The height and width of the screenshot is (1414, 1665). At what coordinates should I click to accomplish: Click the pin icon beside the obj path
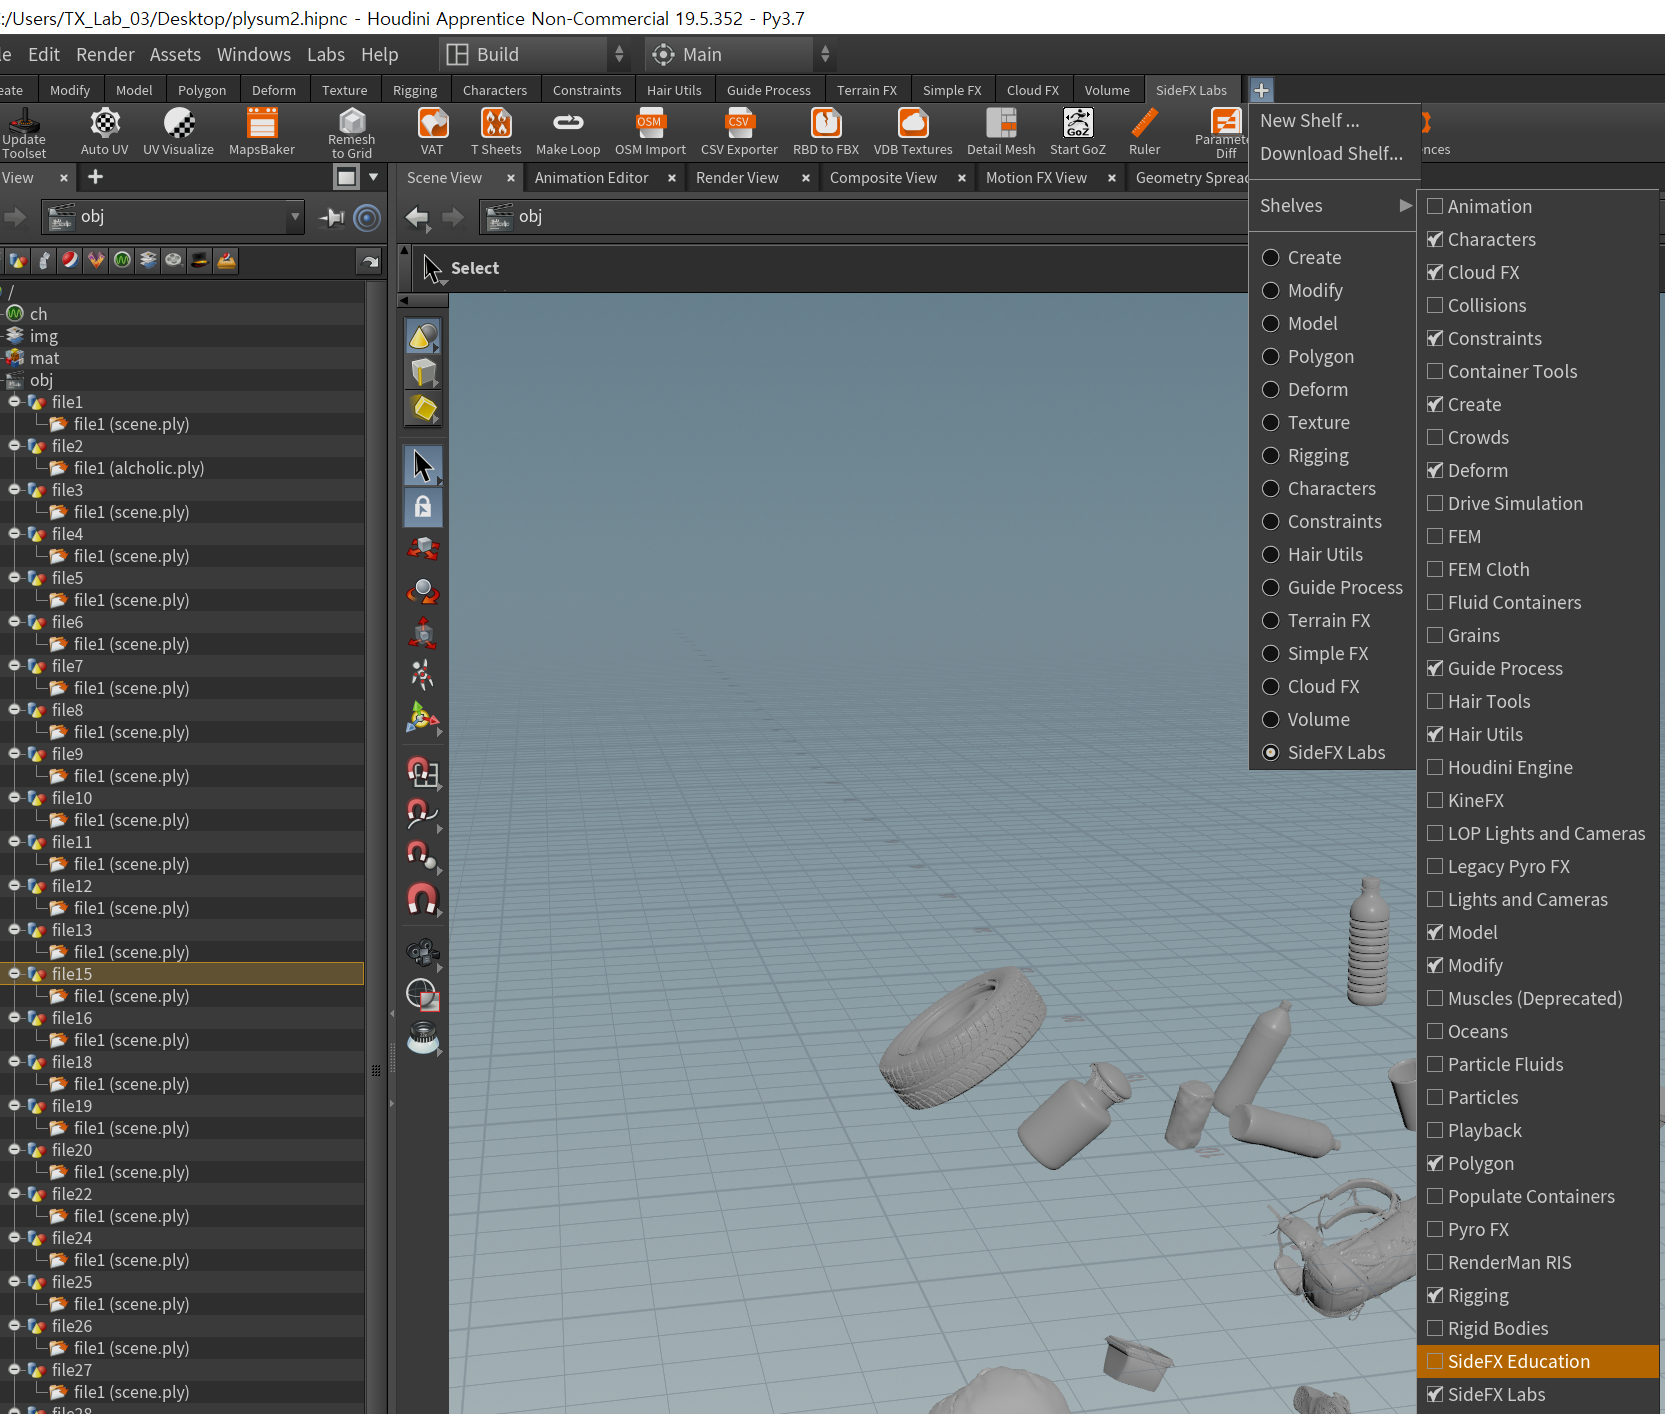(331, 217)
